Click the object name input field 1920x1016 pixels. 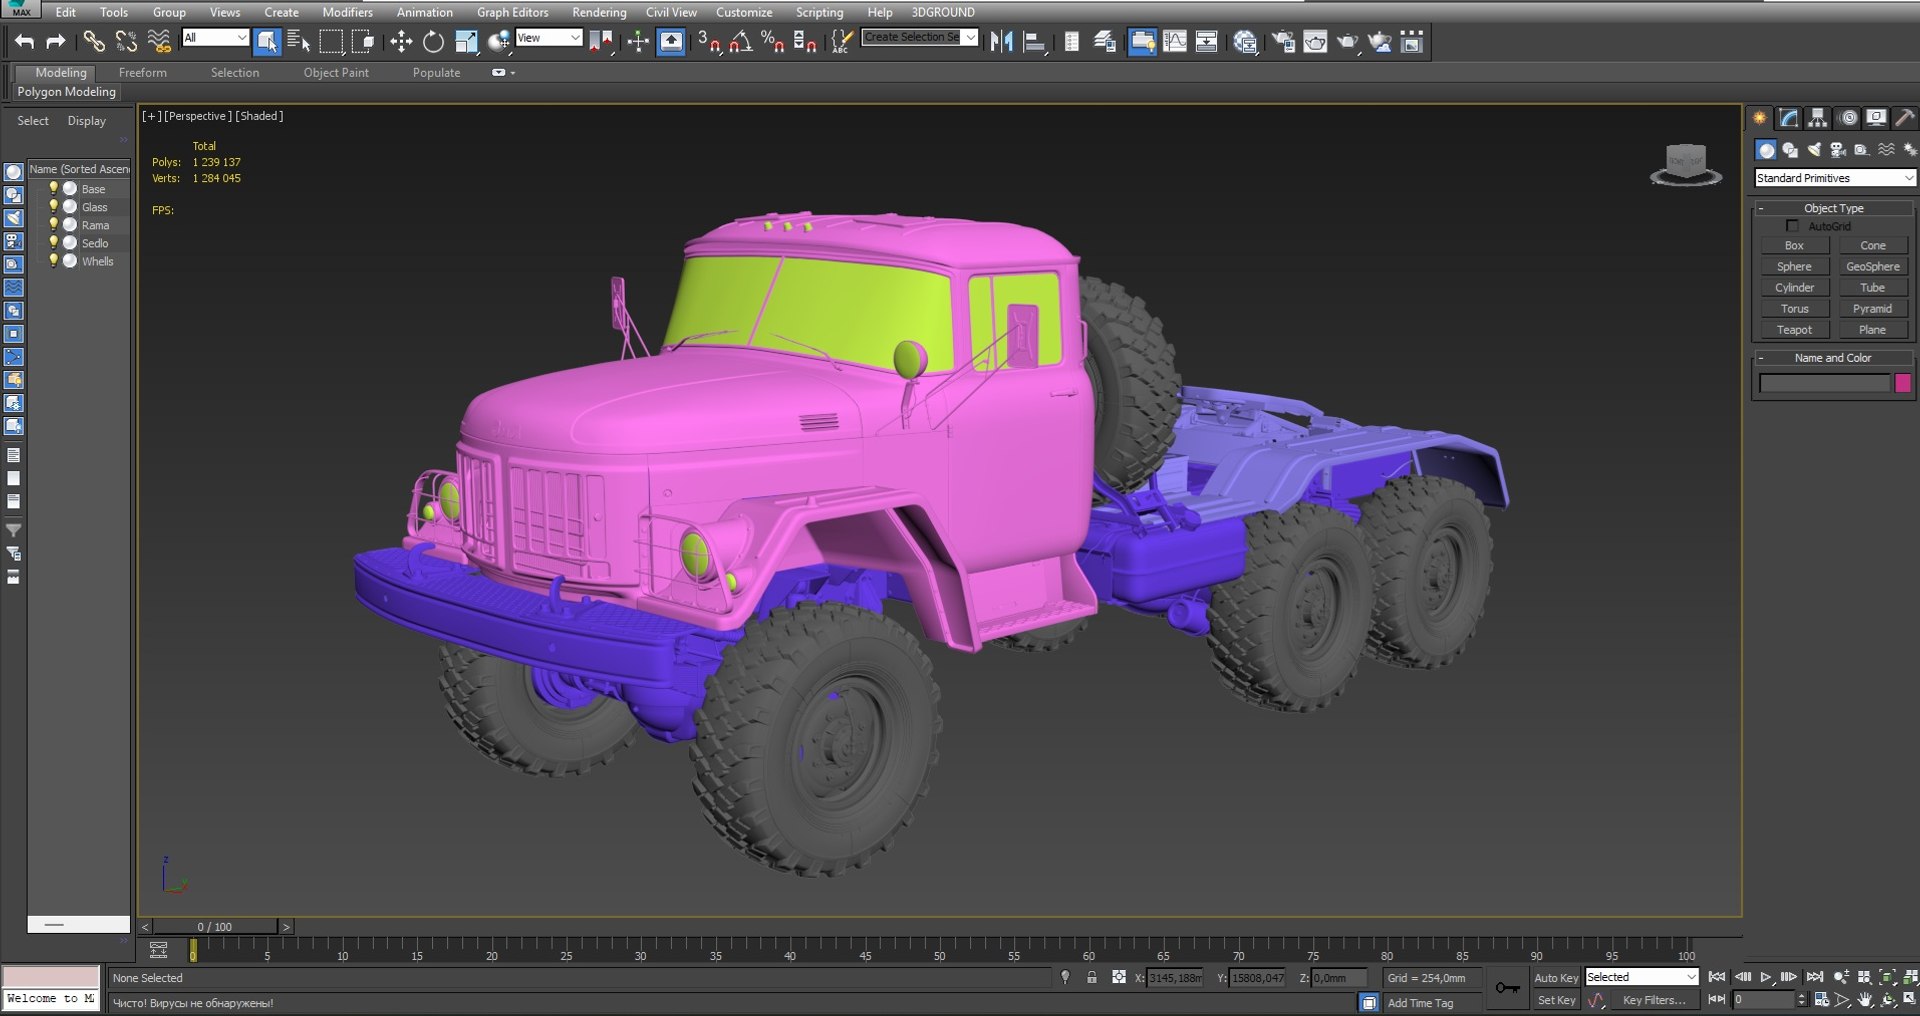(1825, 383)
